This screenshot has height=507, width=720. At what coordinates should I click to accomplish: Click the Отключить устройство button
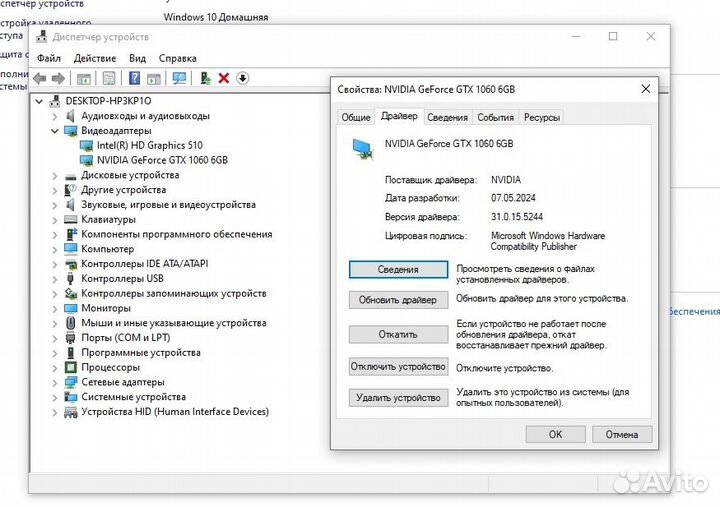point(398,367)
